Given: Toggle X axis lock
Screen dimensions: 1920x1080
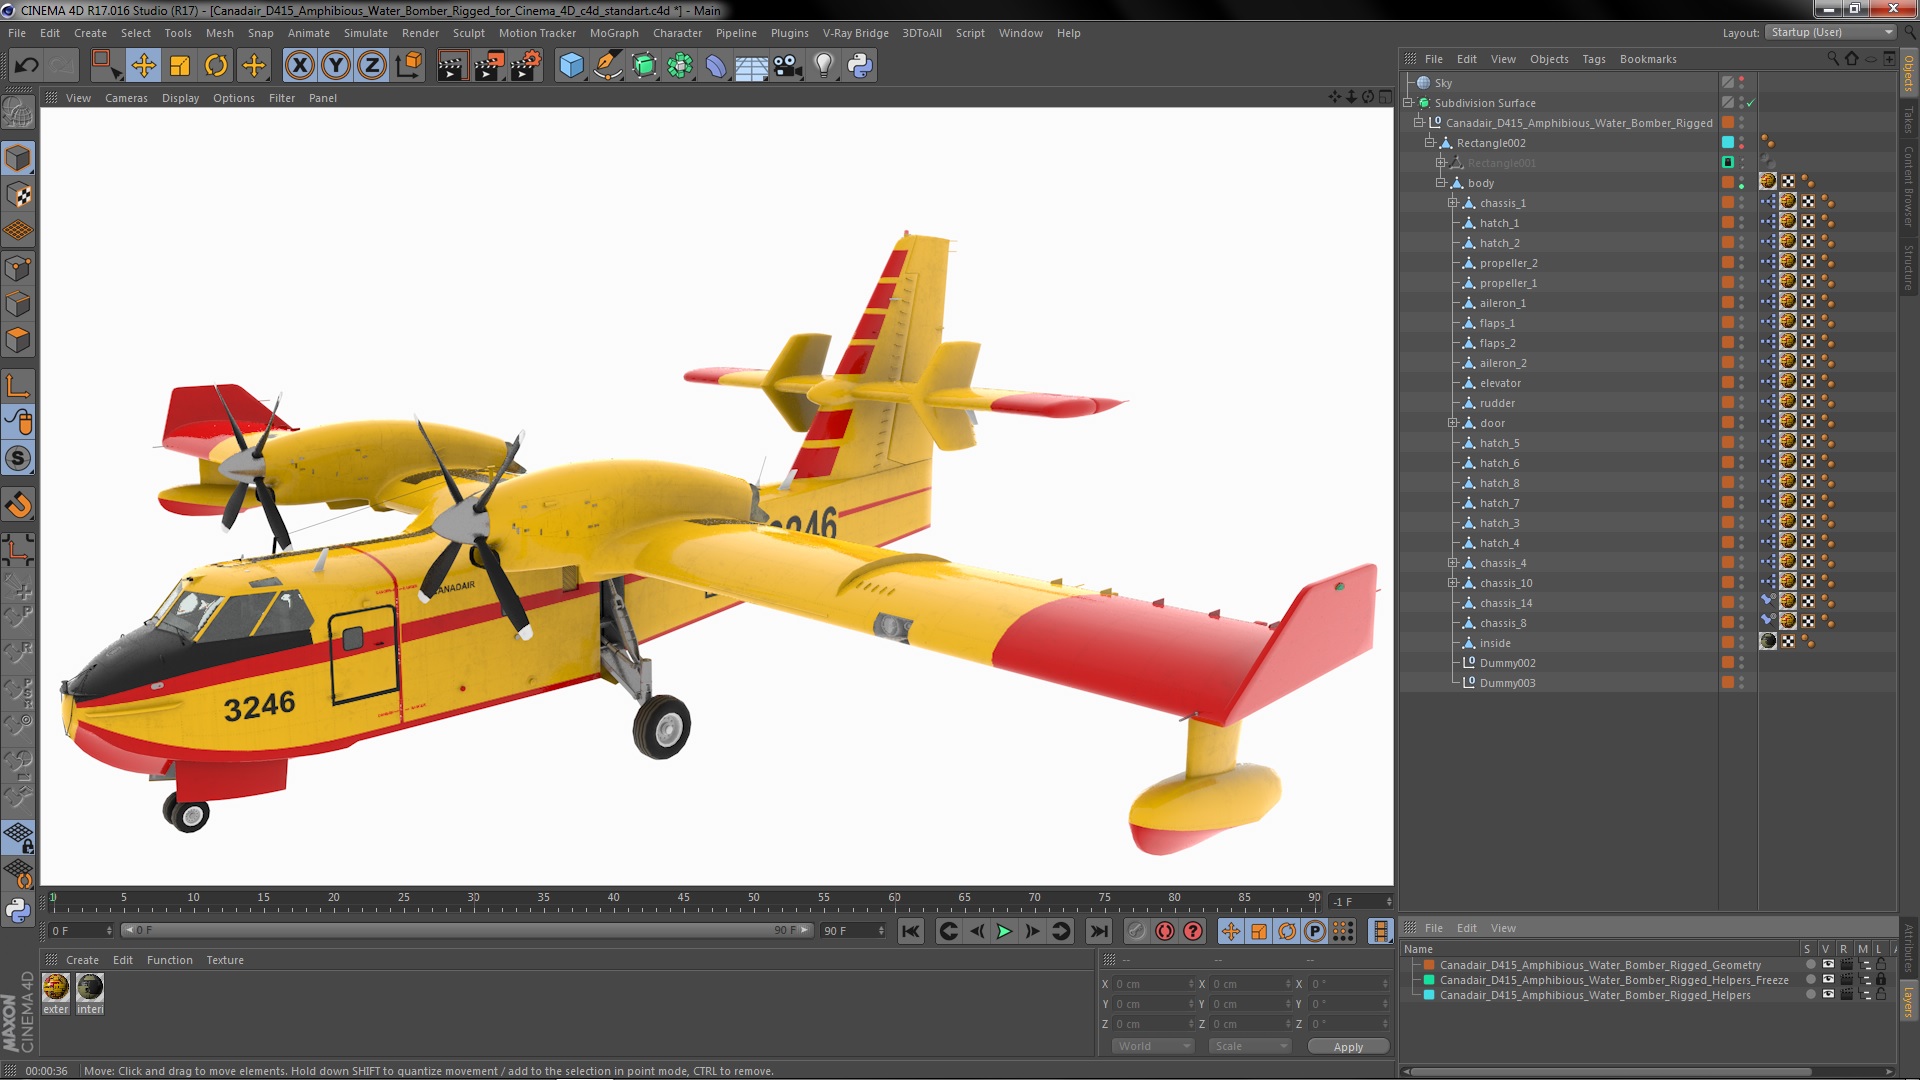Looking at the screenshot, I should [299, 66].
